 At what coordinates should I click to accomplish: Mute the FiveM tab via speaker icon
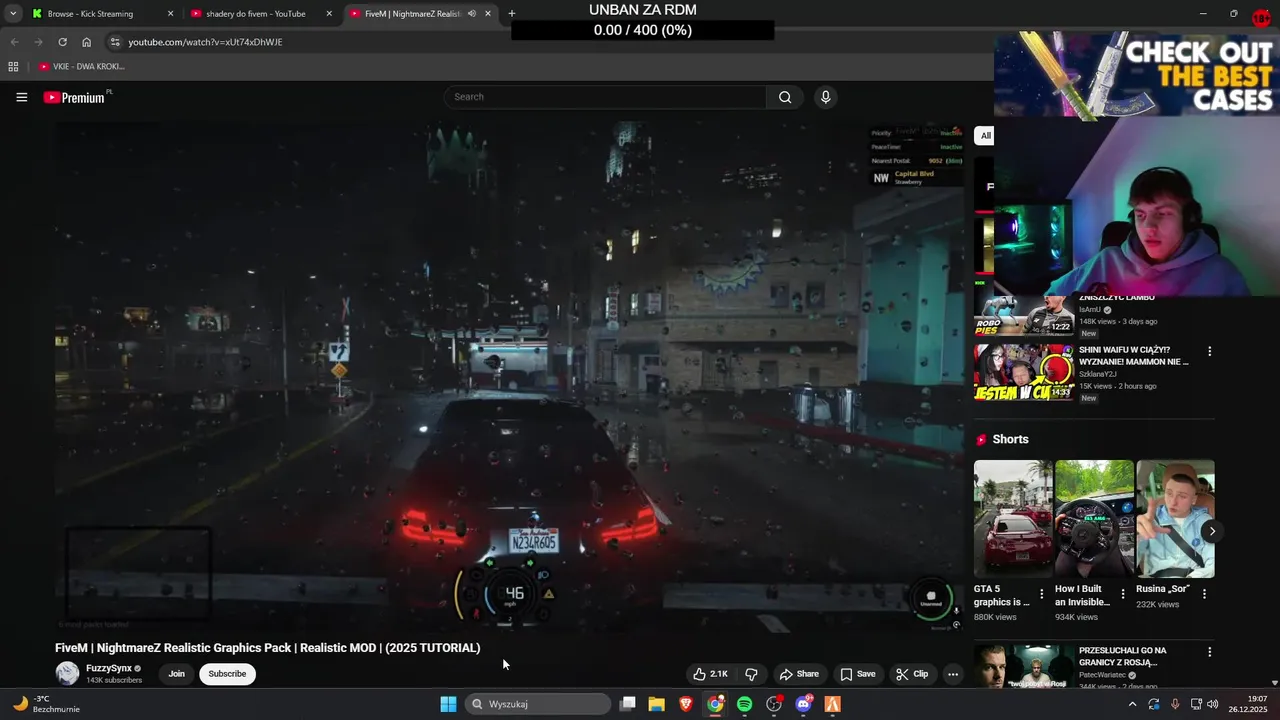tap(471, 14)
